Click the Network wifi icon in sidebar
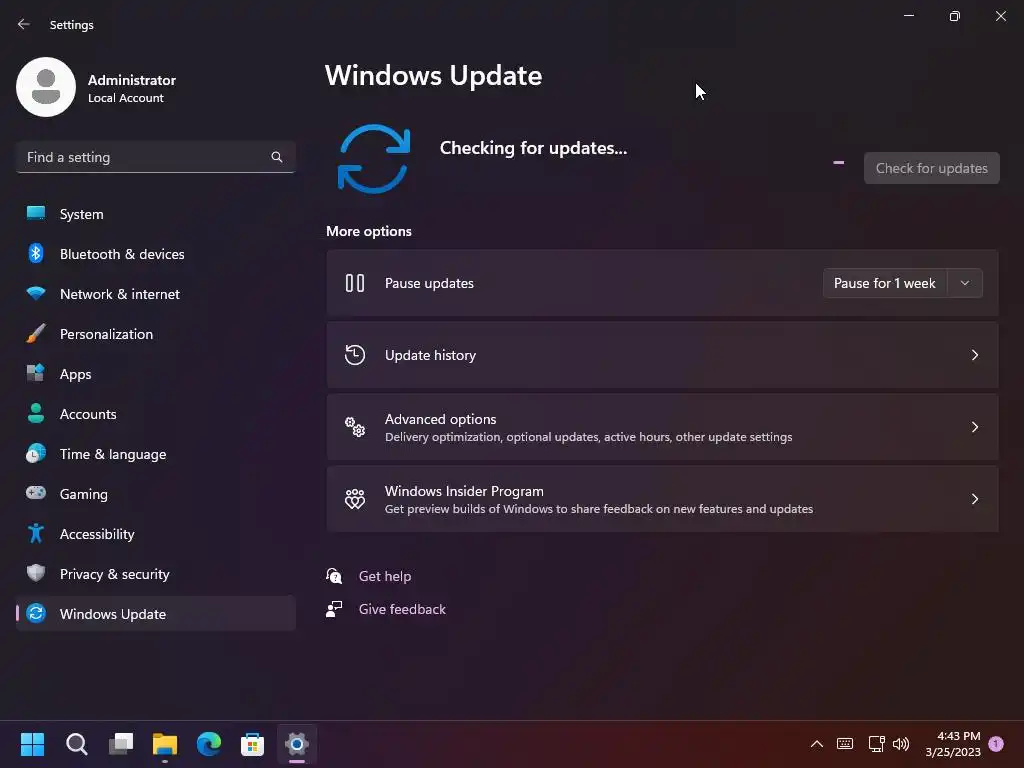Viewport: 1024px width, 768px height. pyautogui.click(x=36, y=293)
